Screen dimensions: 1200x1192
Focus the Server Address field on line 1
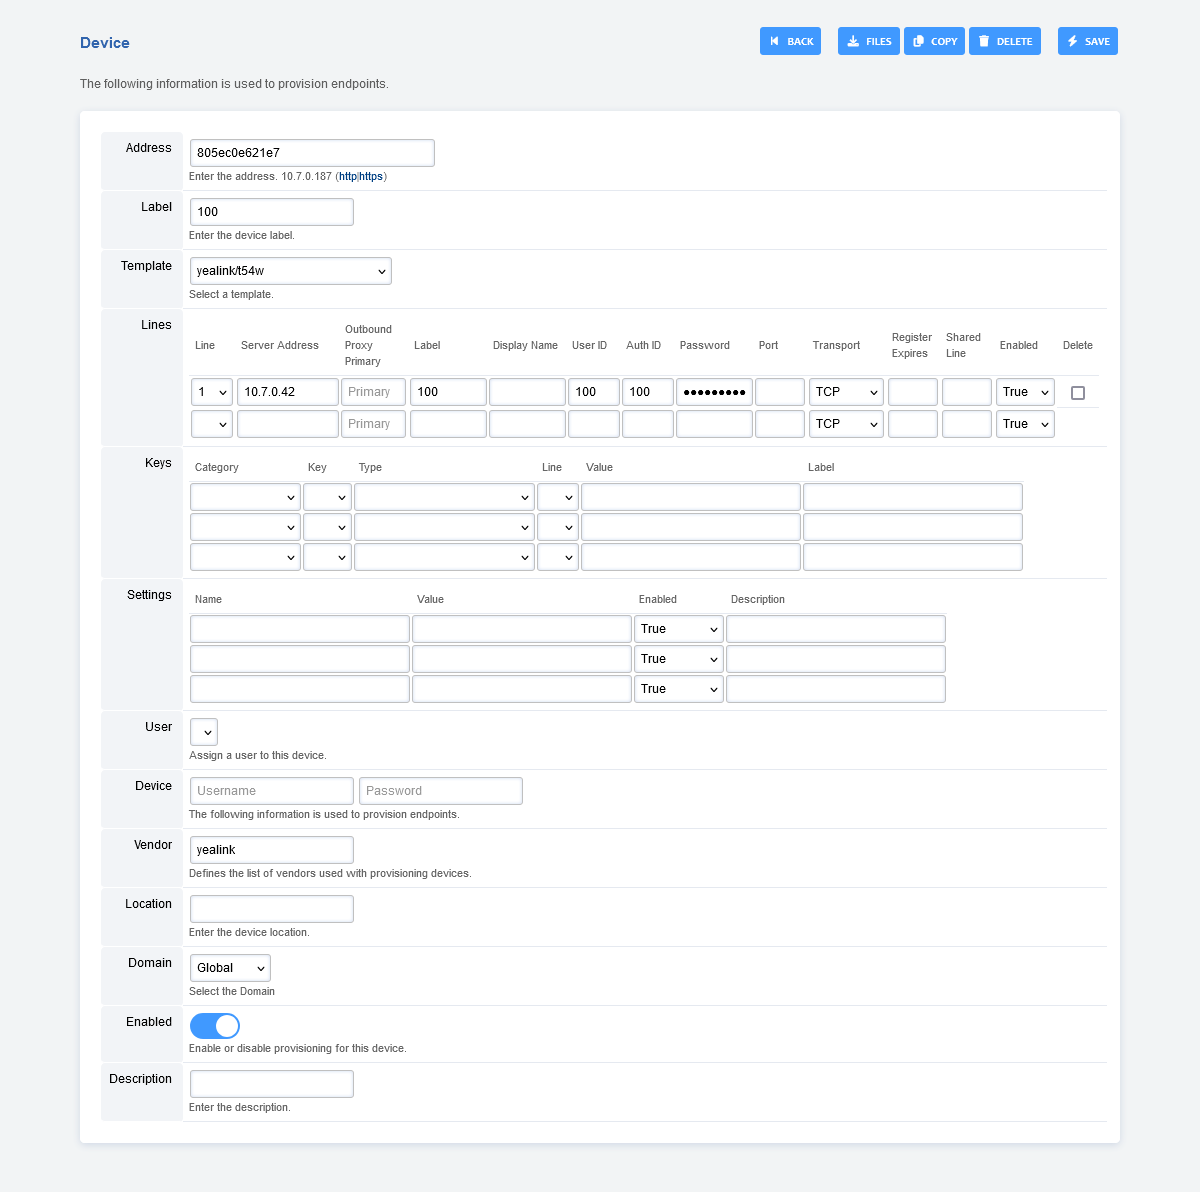tap(287, 392)
